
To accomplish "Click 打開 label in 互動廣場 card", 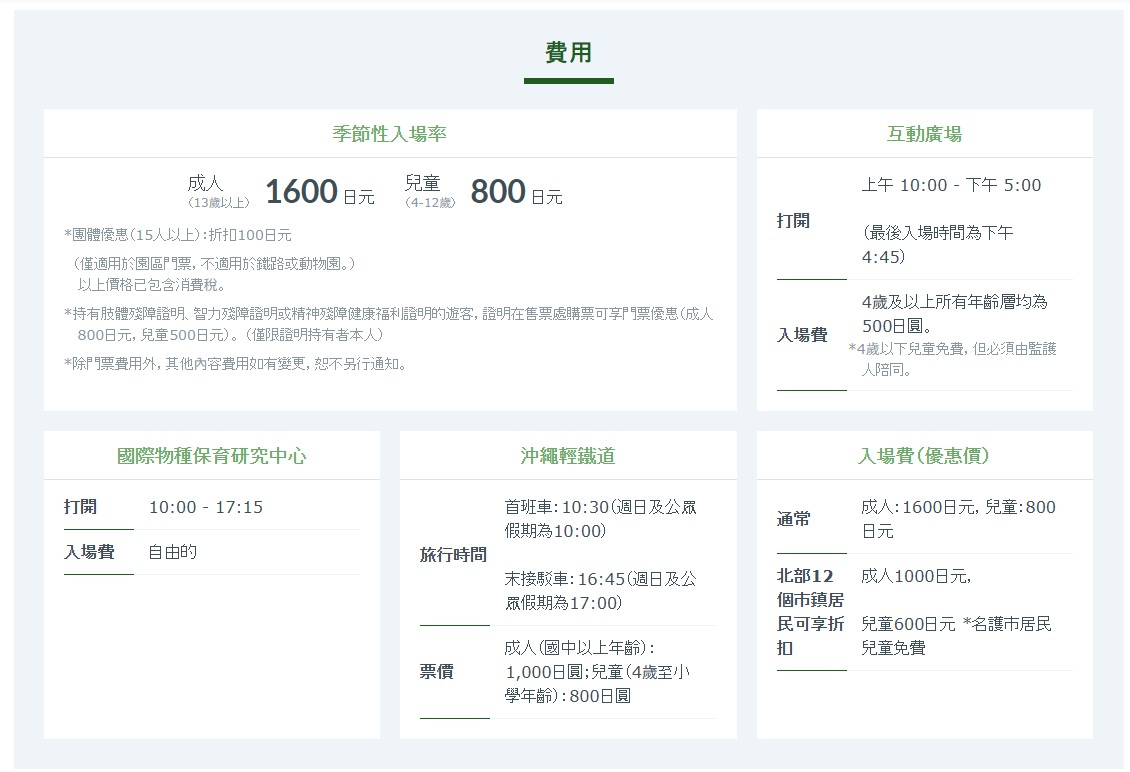I will tap(793, 221).
